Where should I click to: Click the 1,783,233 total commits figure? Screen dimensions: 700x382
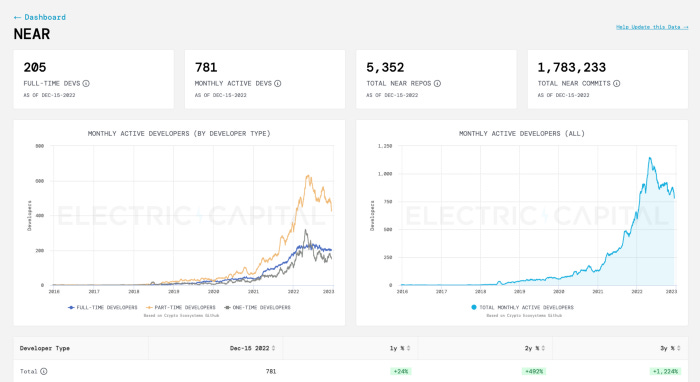pyautogui.click(x=572, y=67)
